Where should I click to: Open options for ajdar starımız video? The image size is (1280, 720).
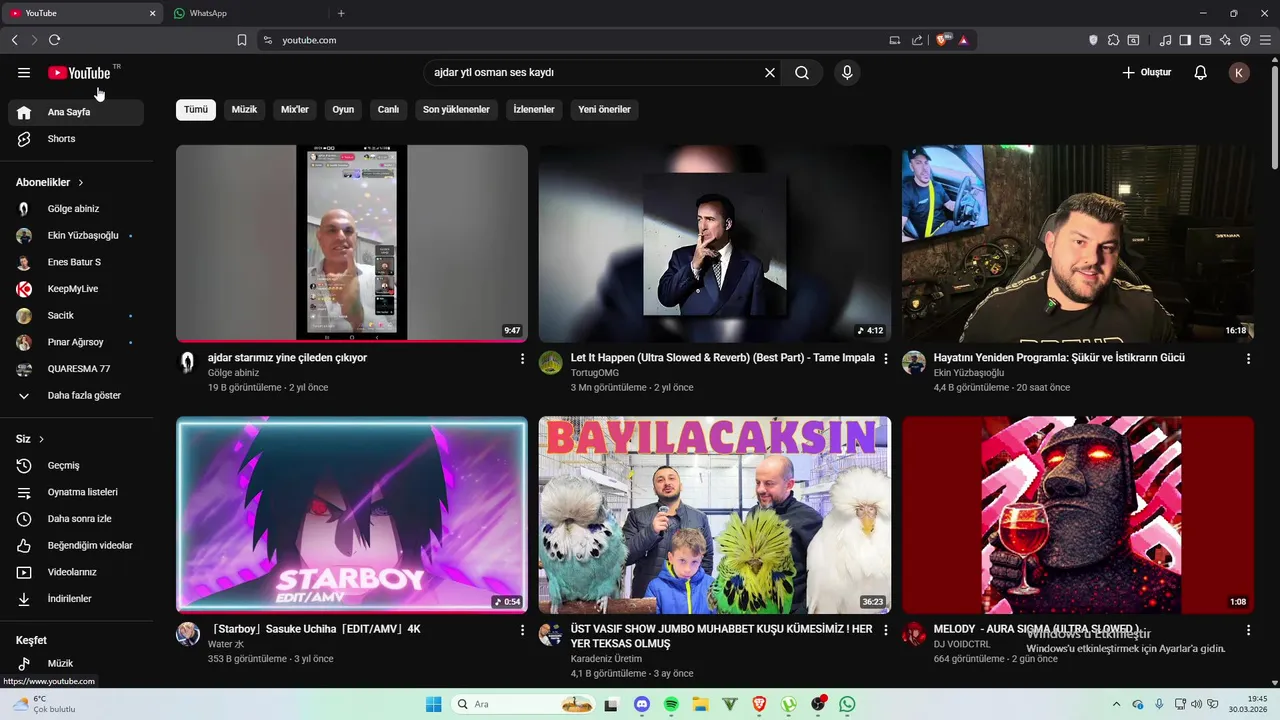522,358
